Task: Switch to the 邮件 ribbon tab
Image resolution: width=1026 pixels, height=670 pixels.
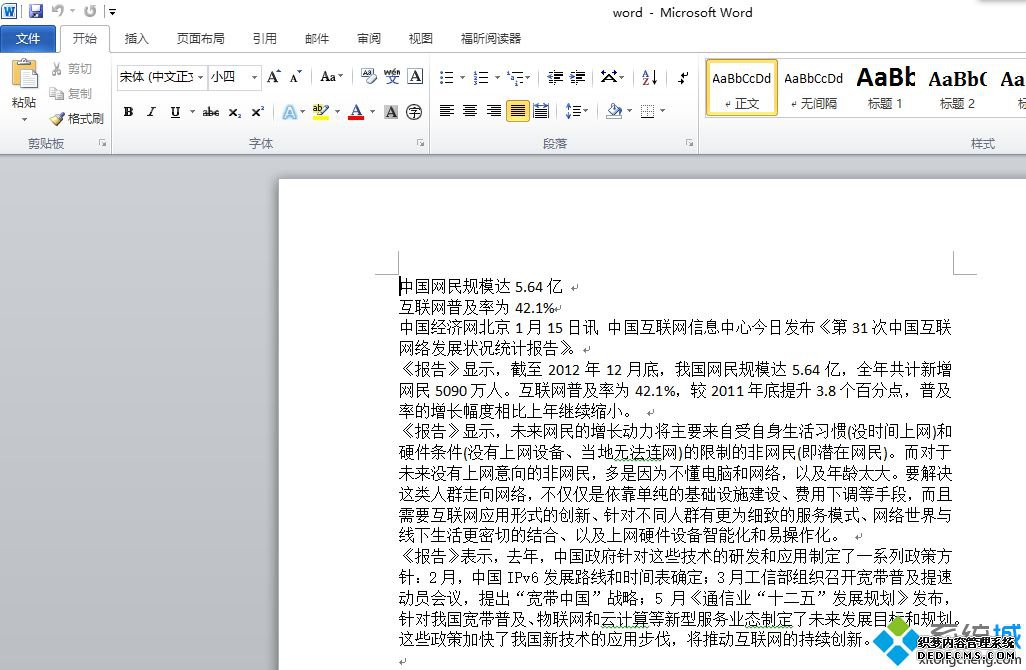Action: [x=317, y=39]
